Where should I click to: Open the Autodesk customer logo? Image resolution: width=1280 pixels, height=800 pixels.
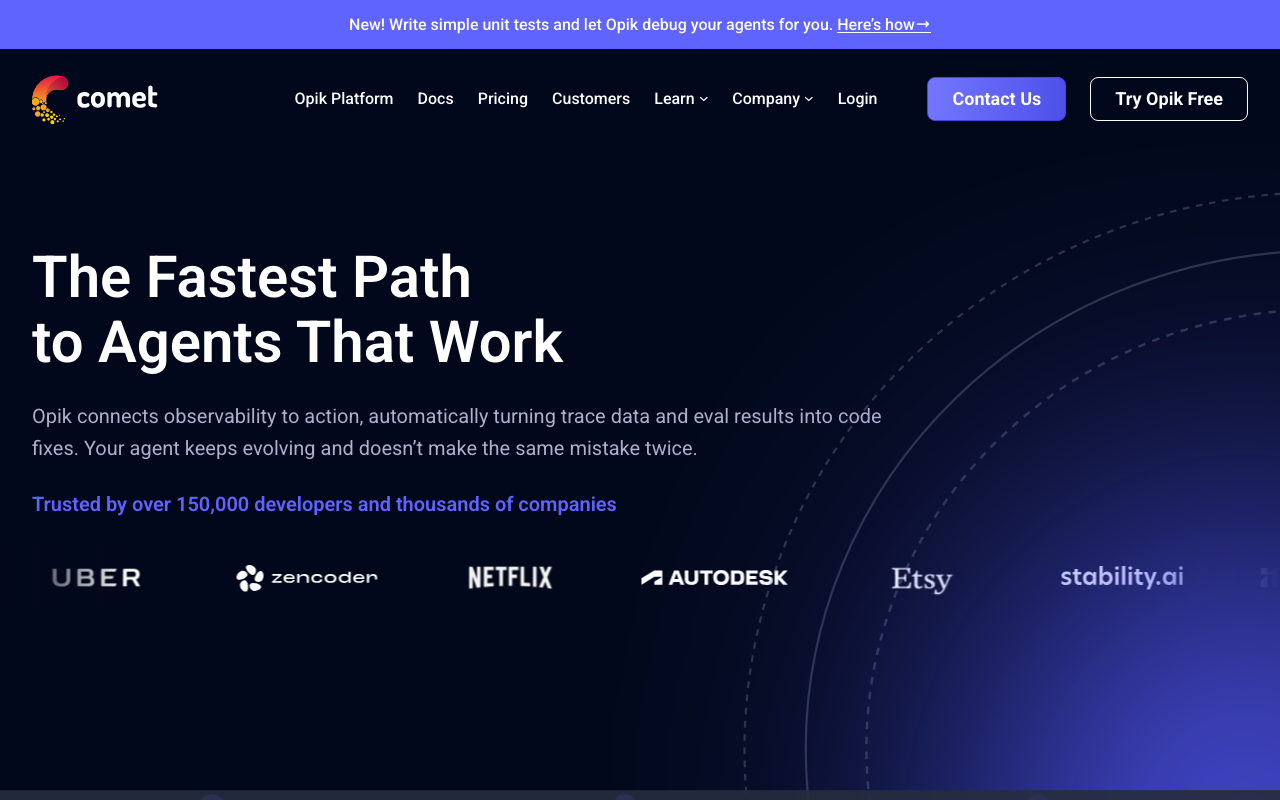pyautogui.click(x=714, y=577)
